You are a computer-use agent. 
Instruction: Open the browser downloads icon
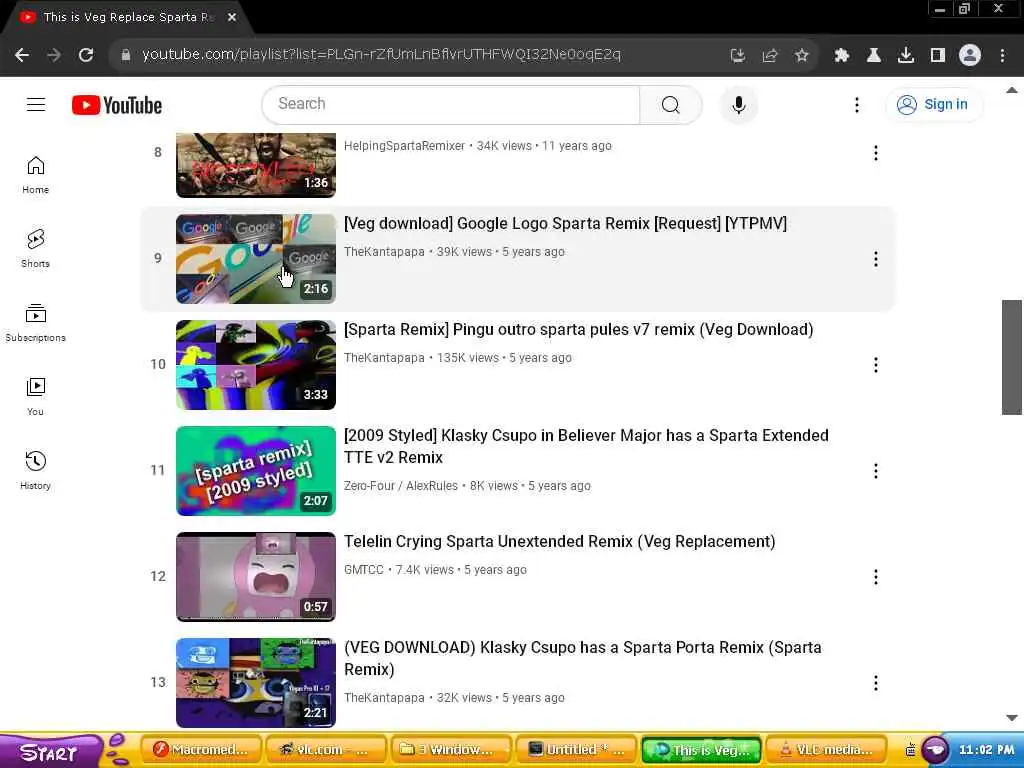point(906,56)
